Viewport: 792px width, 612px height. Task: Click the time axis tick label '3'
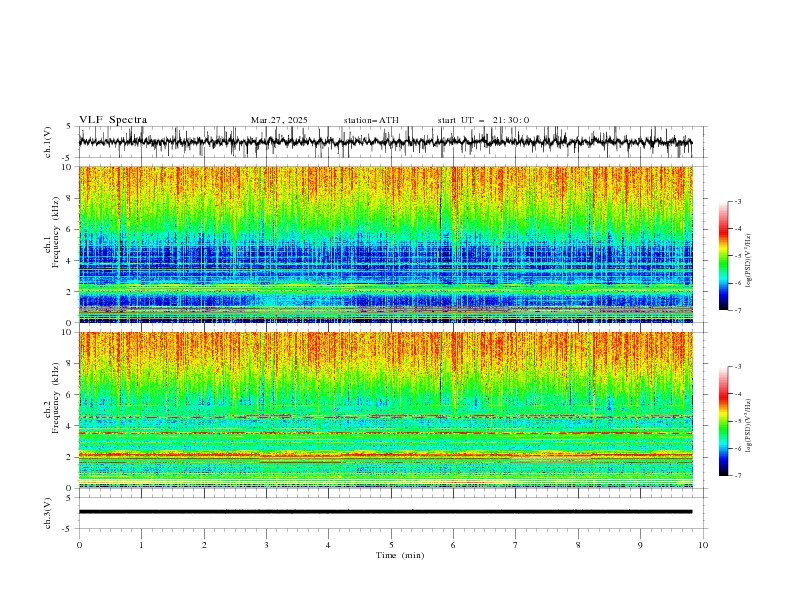tap(266, 545)
